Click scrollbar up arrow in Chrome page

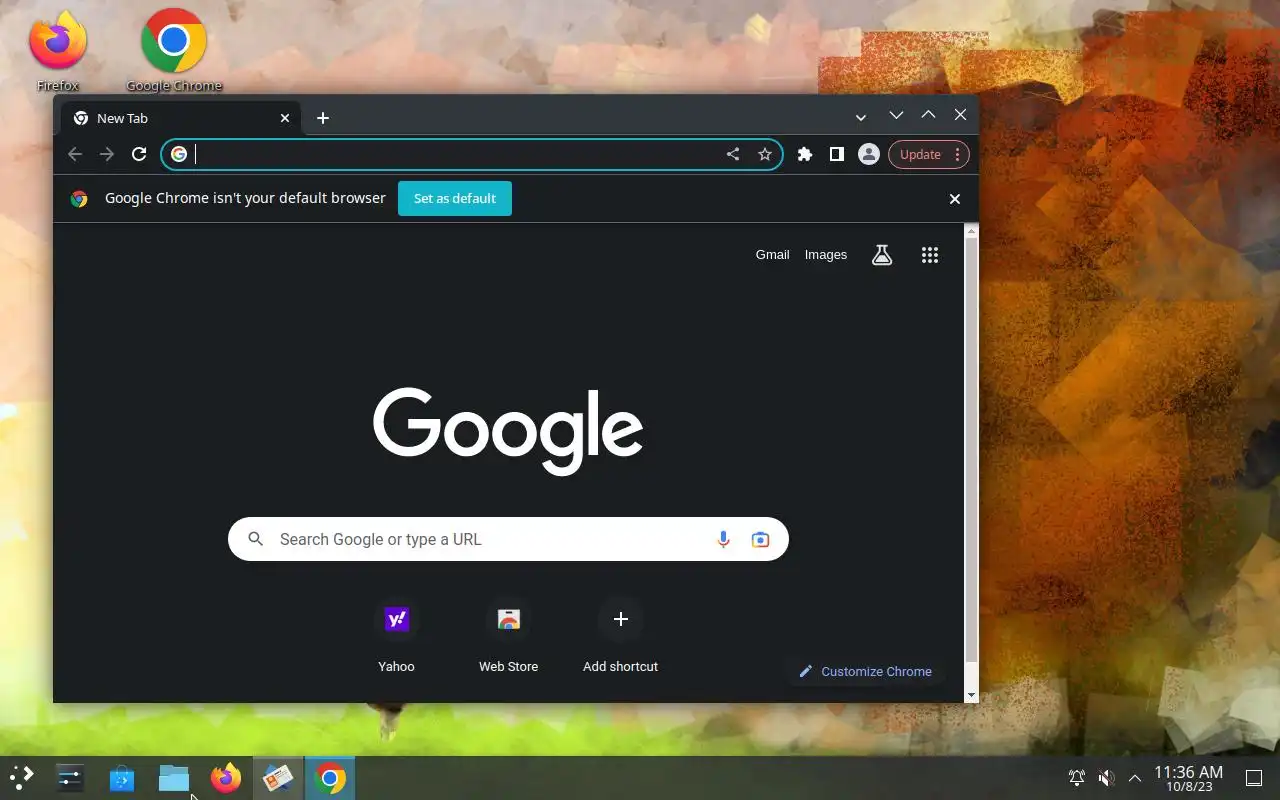pyautogui.click(x=971, y=231)
